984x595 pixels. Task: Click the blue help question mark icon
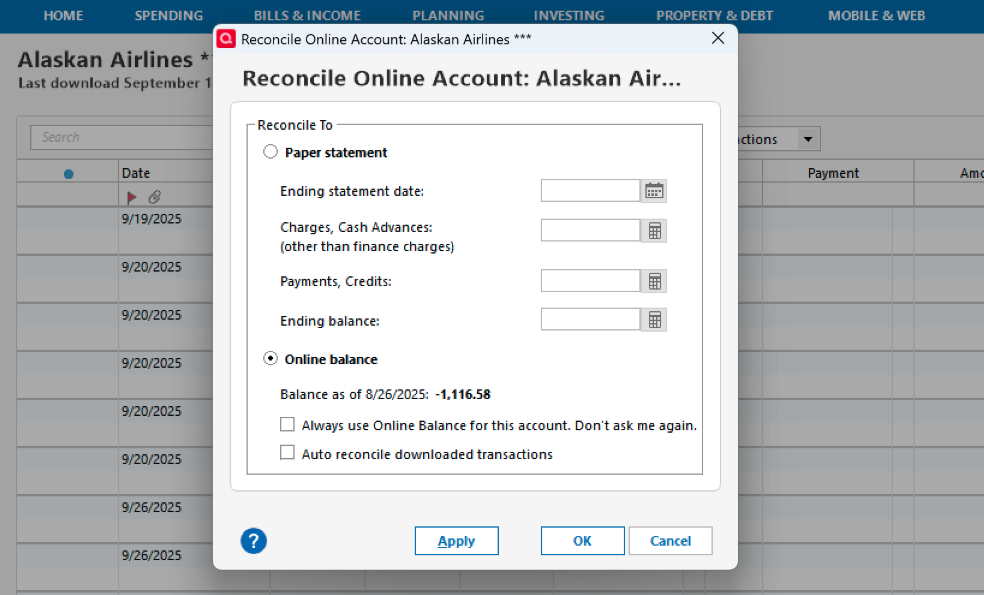[254, 540]
